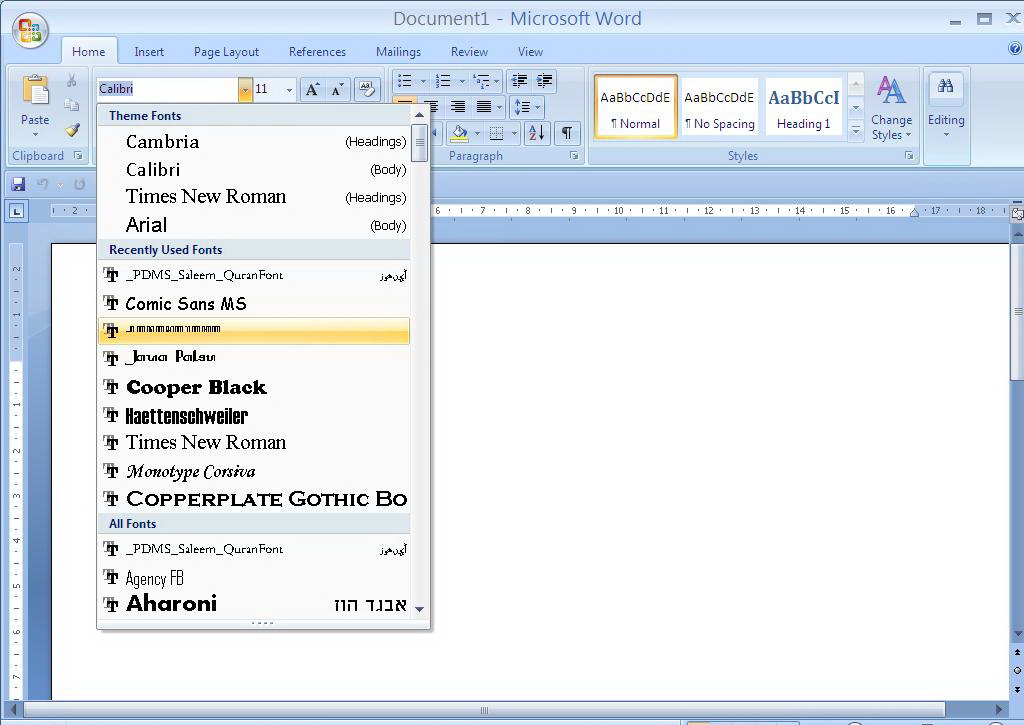The width and height of the screenshot is (1024, 725).
Task: Click the tab selector on the ruler
Action: point(17,211)
